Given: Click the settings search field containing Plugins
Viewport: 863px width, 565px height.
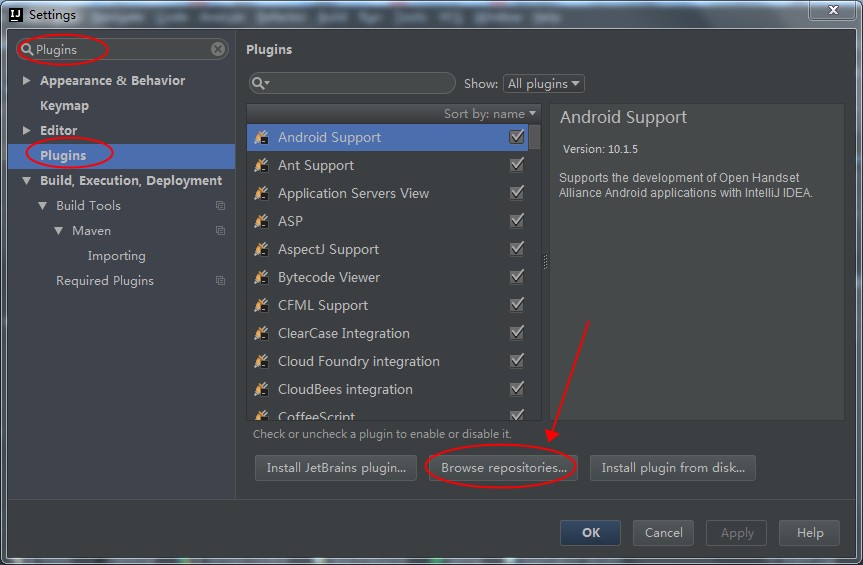Looking at the screenshot, I should (x=123, y=50).
